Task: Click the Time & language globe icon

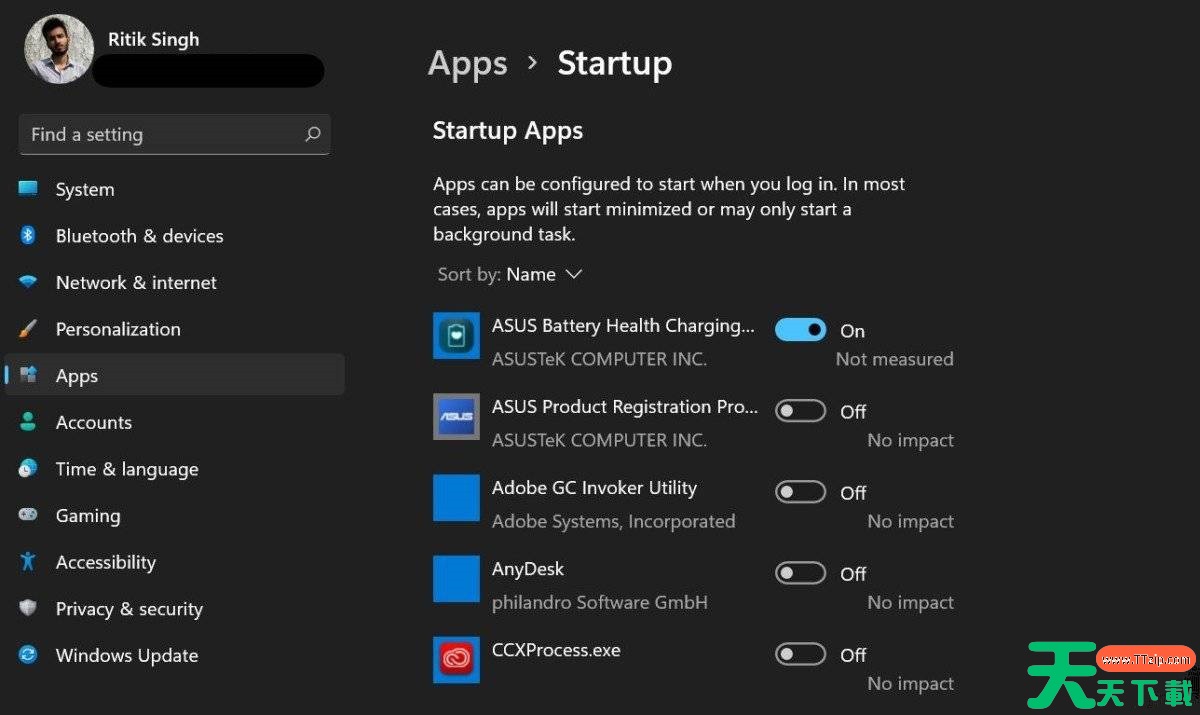Action: tap(28, 468)
